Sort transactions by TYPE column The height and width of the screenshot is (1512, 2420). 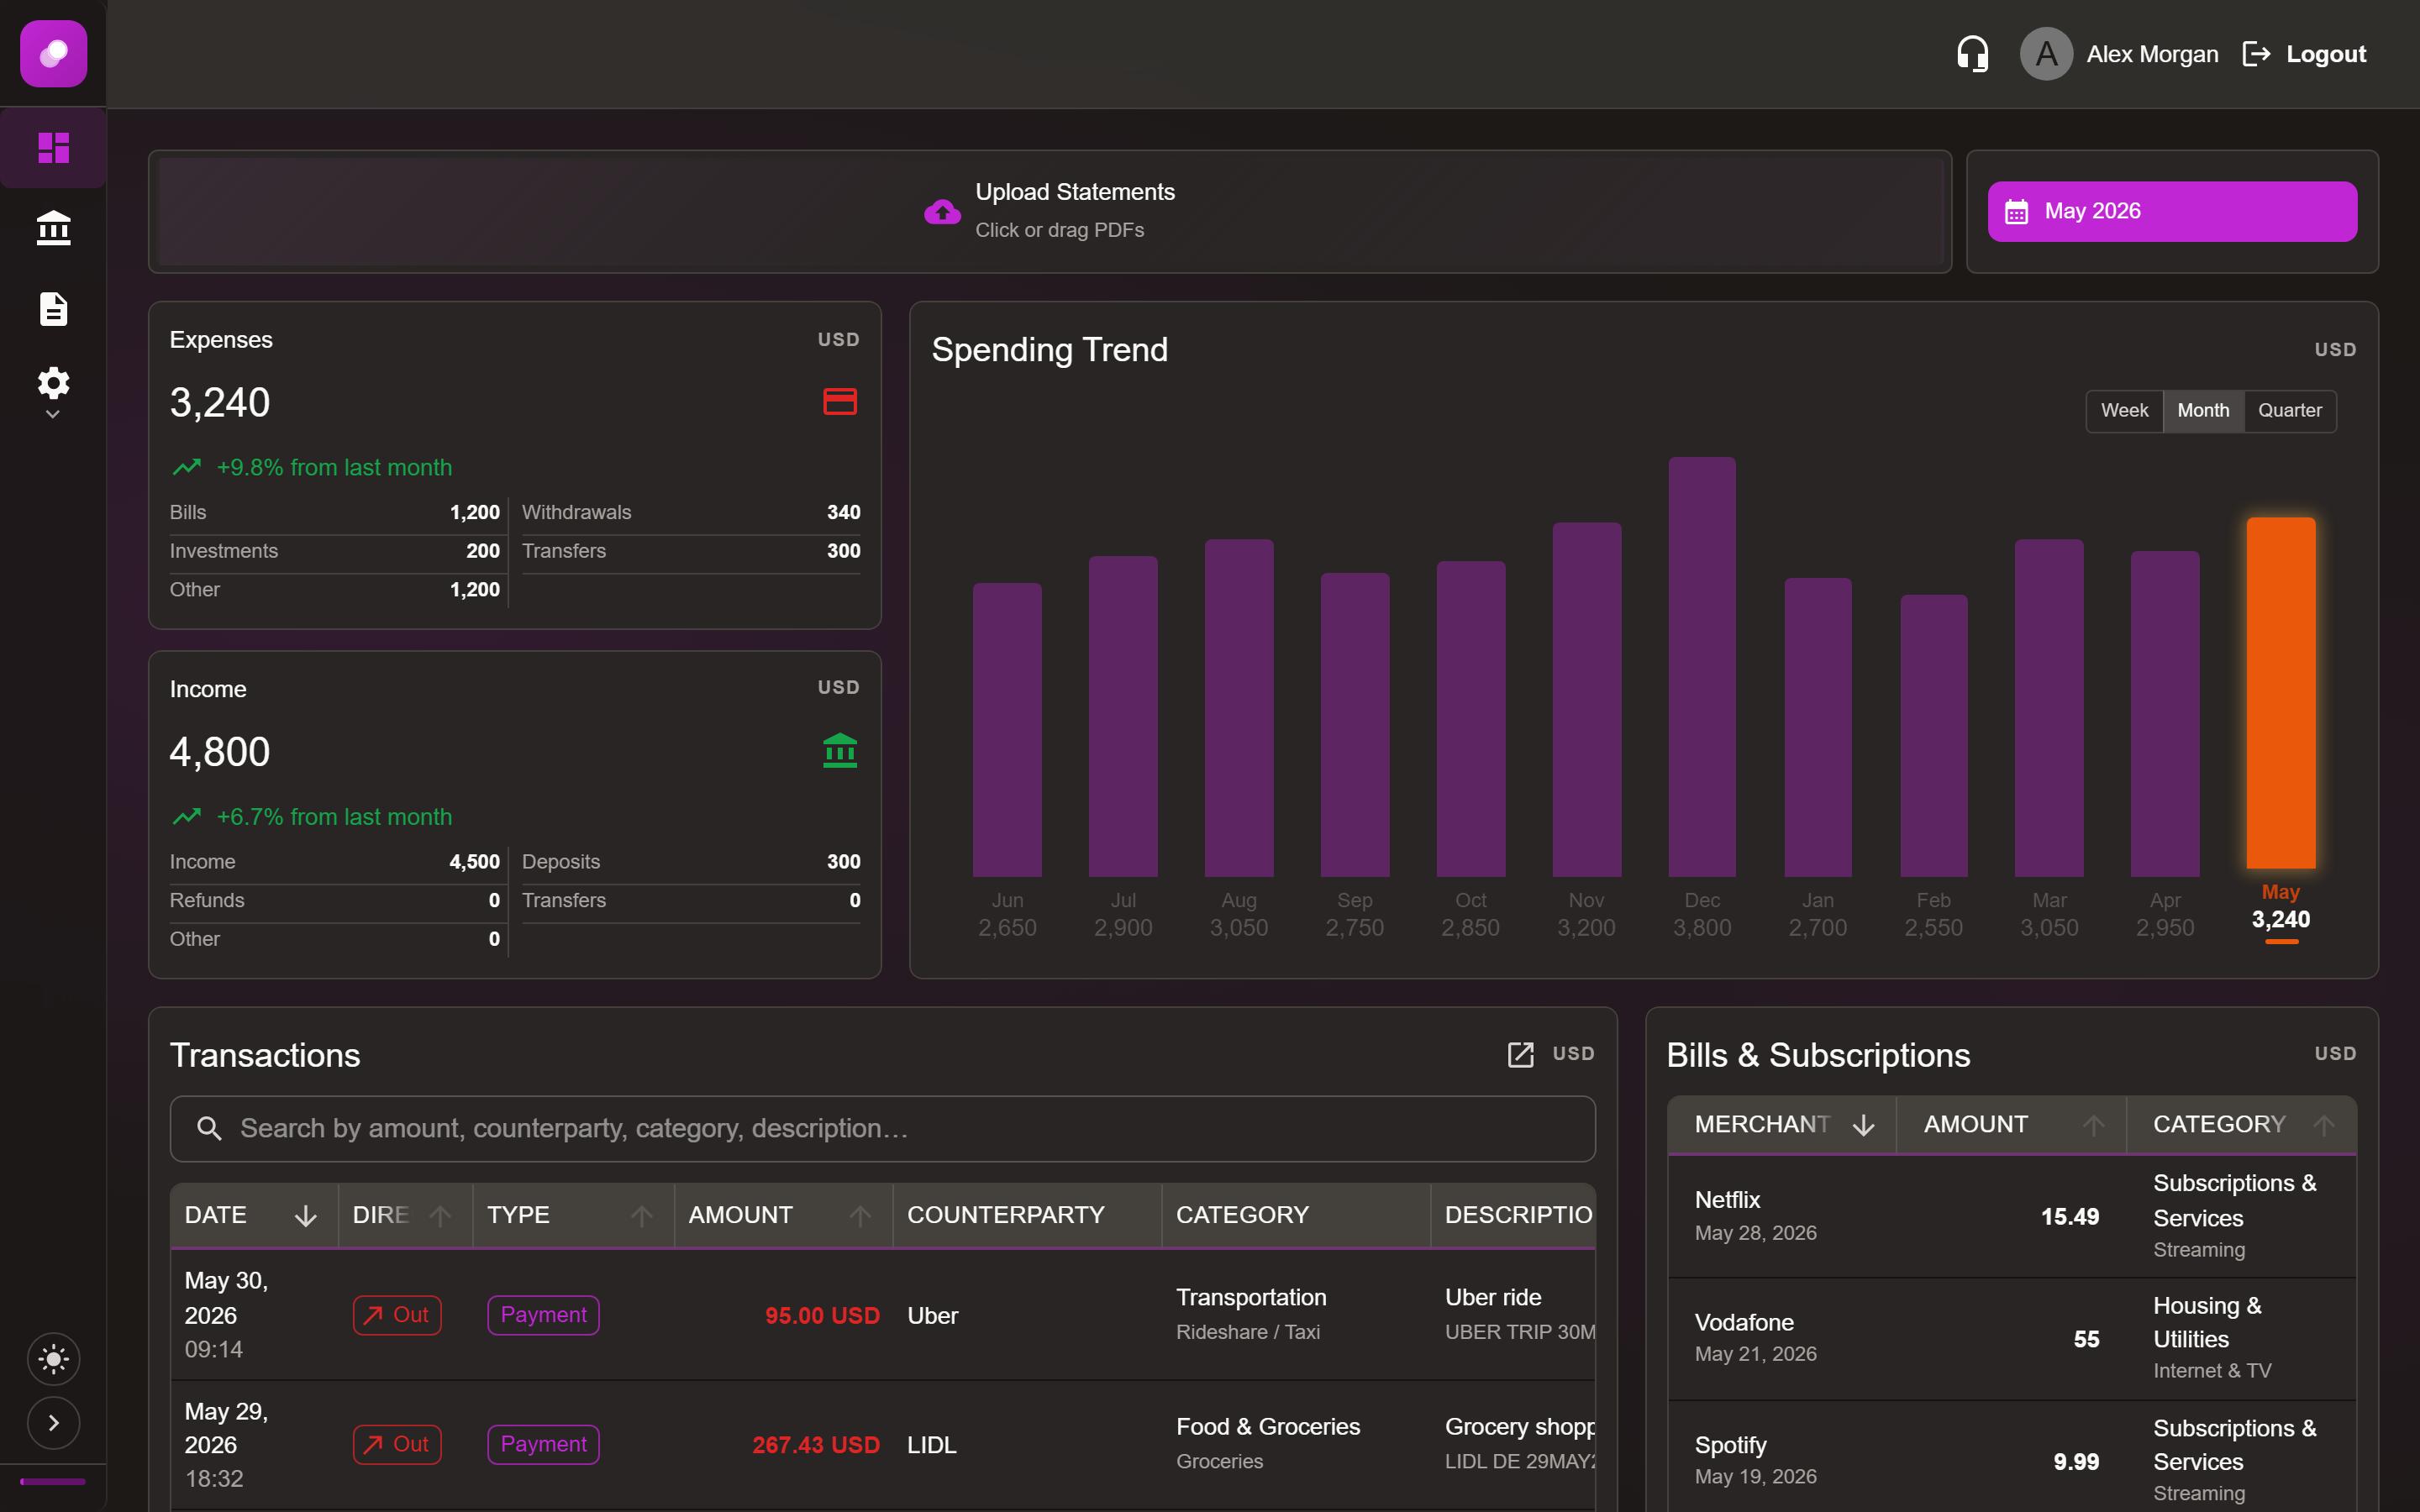click(573, 1215)
